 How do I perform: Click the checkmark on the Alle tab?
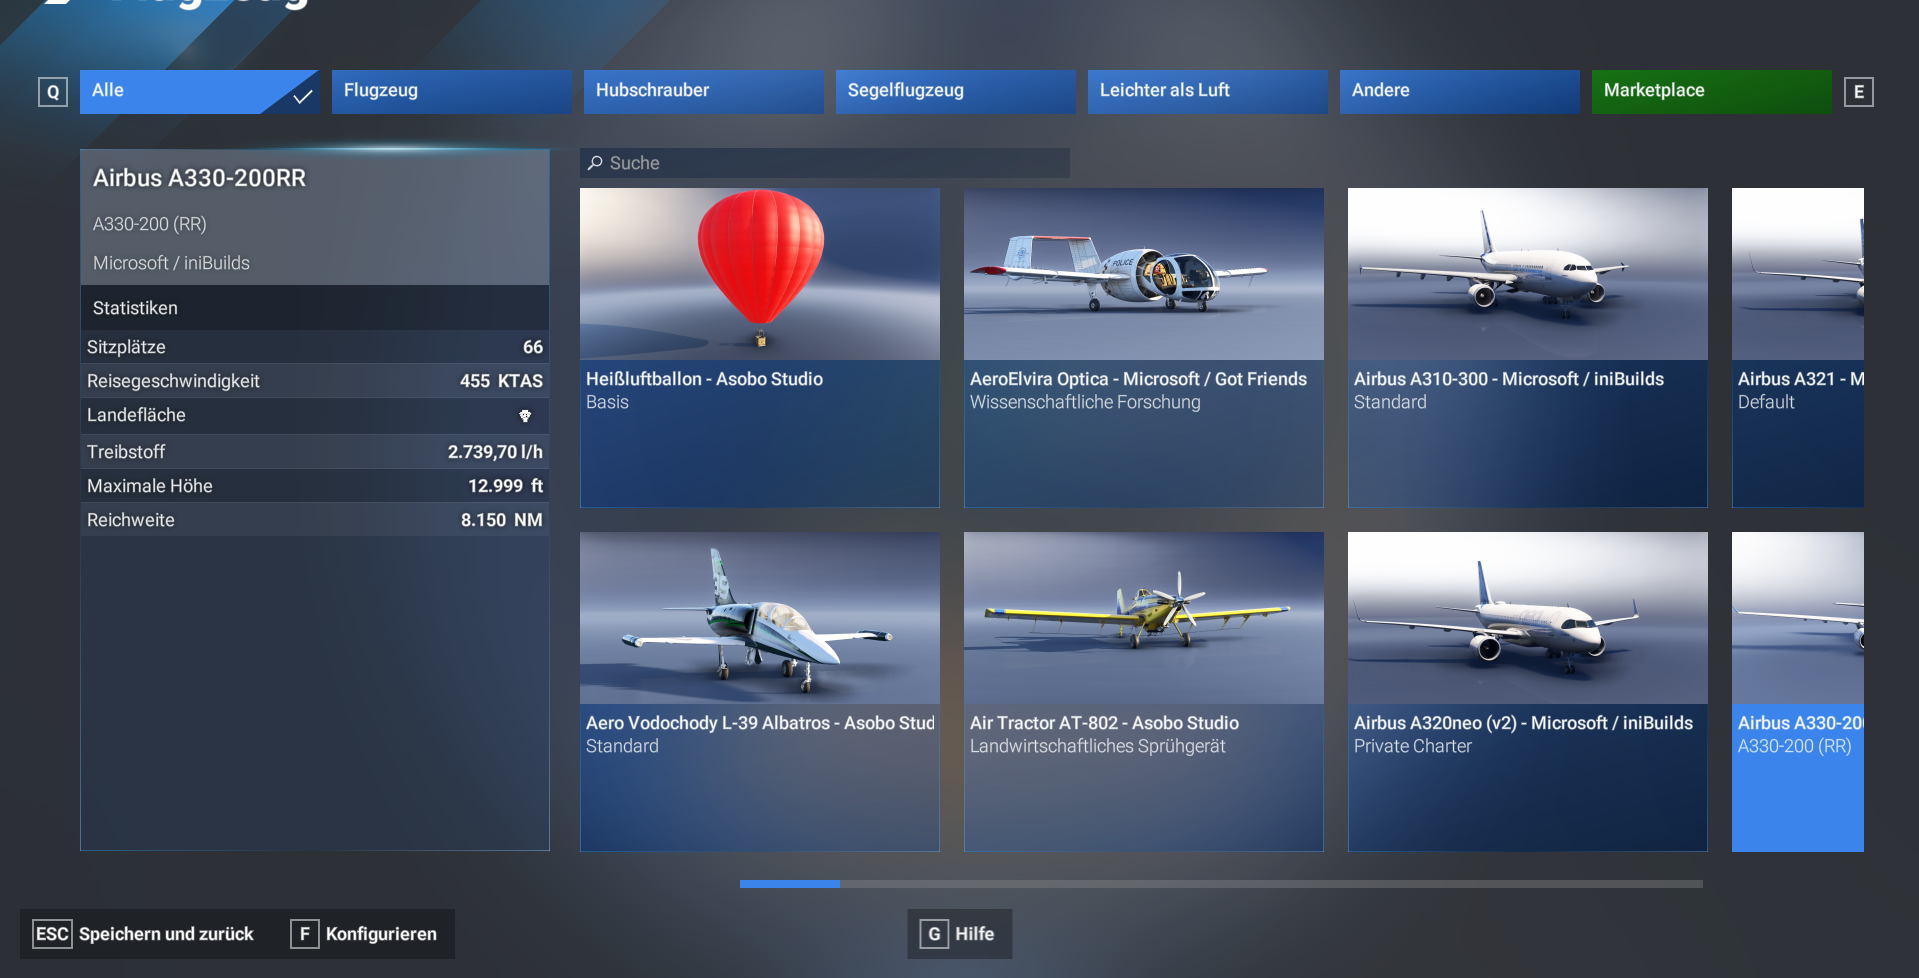pyautogui.click(x=302, y=97)
